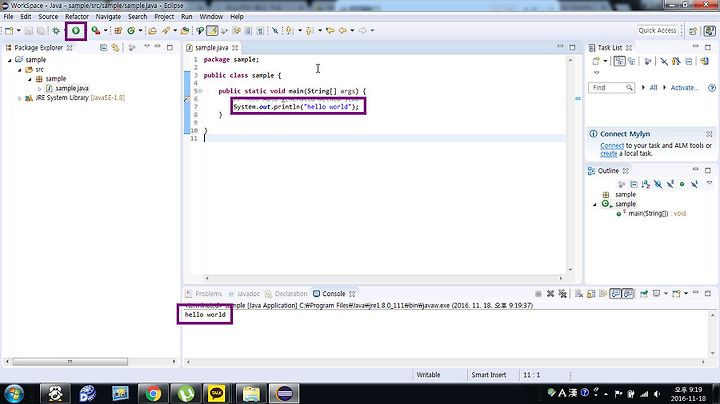Click the Open Perspective icon near Quick Access
Screen dimensions: 720x404
693,31
